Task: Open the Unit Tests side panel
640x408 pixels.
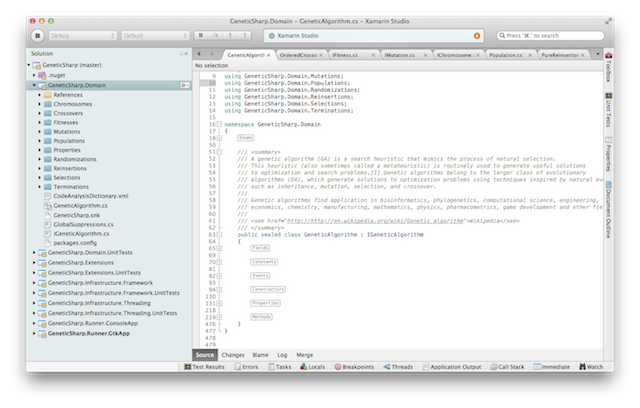Action: pos(608,109)
